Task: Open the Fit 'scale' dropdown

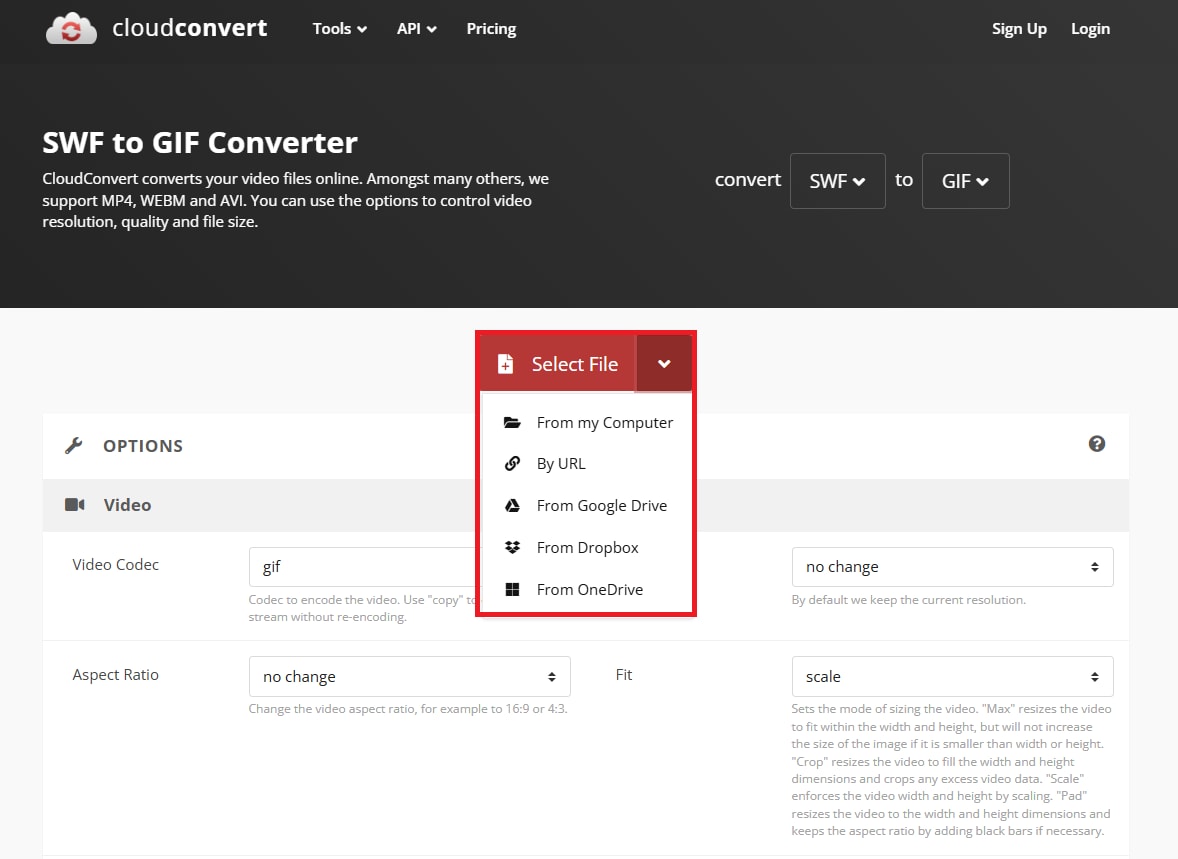Action: 953,676
